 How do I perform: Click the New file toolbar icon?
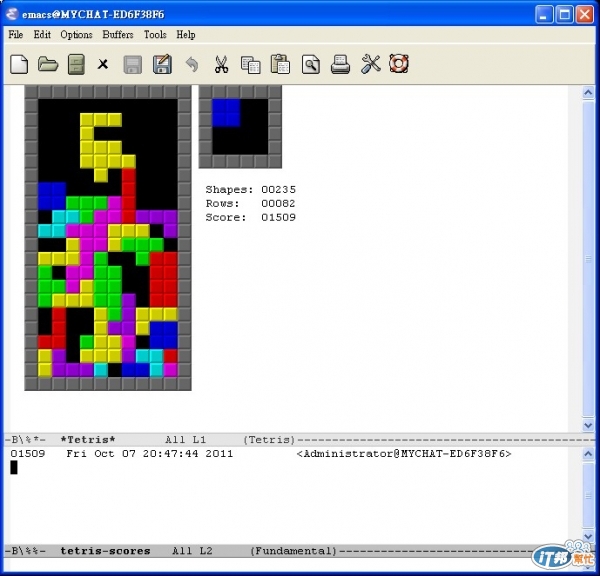[19, 64]
